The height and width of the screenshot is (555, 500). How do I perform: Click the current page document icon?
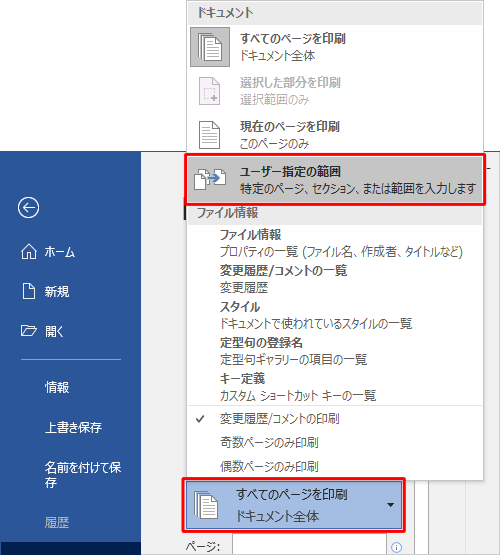[209, 135]
